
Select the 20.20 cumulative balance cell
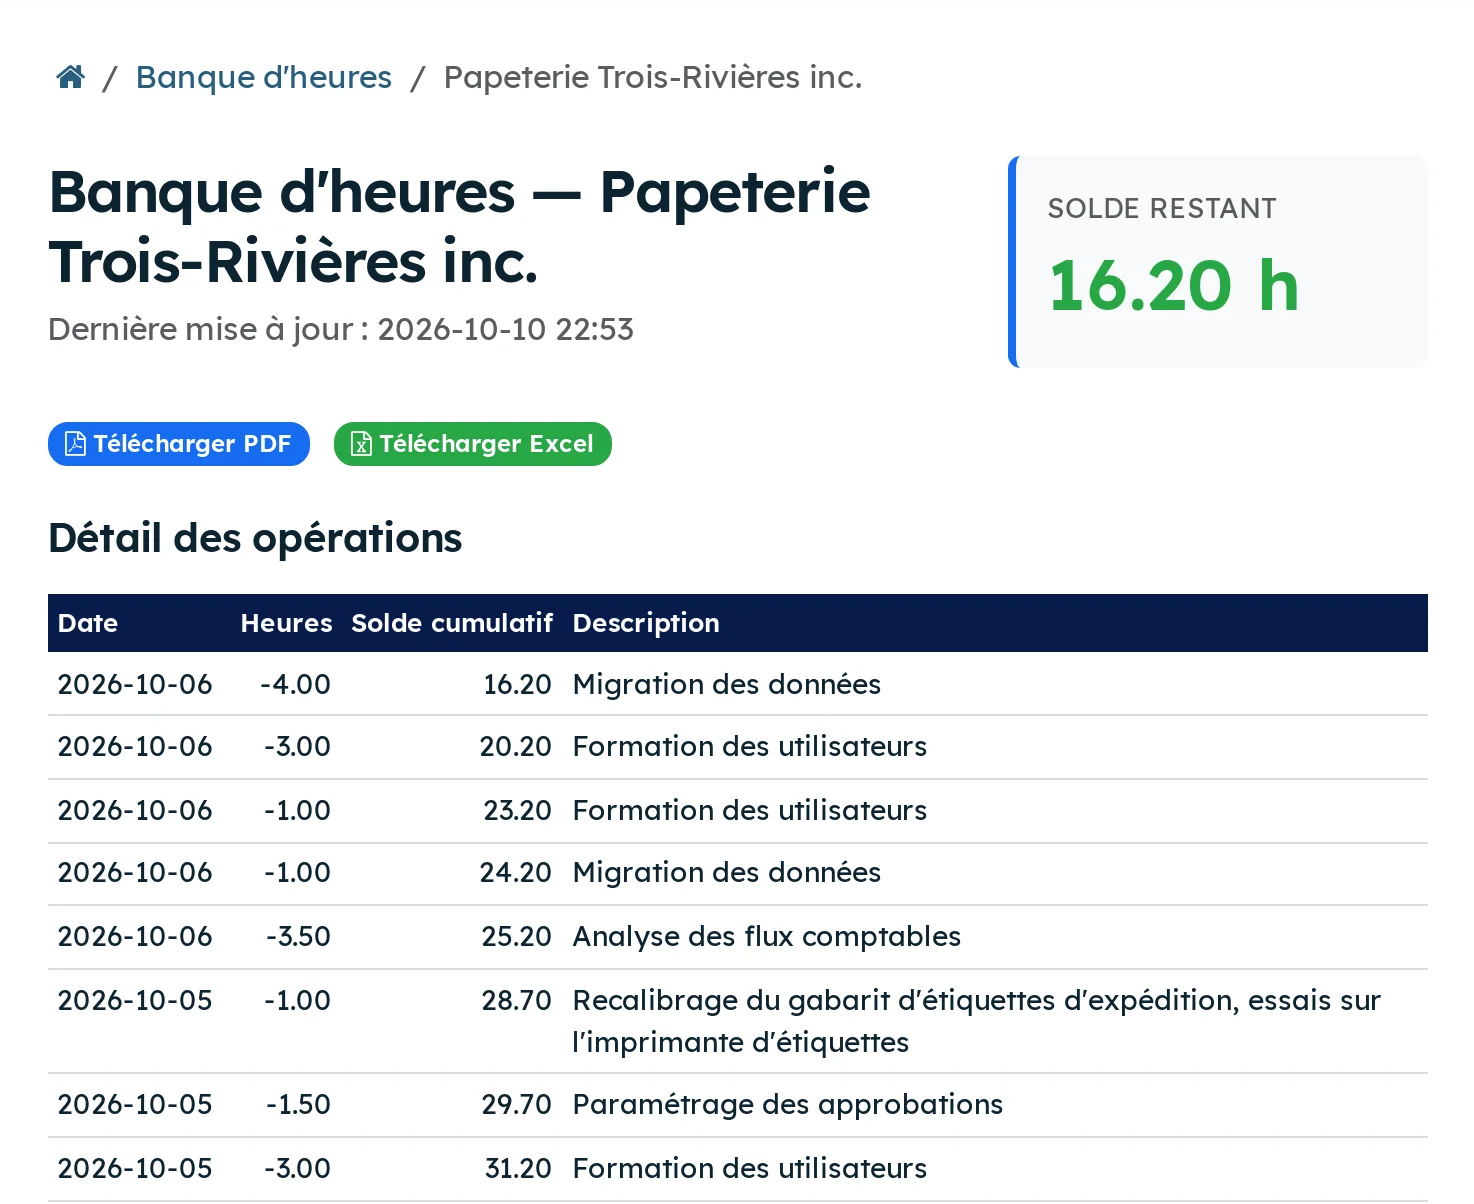[x=515, y=746]
